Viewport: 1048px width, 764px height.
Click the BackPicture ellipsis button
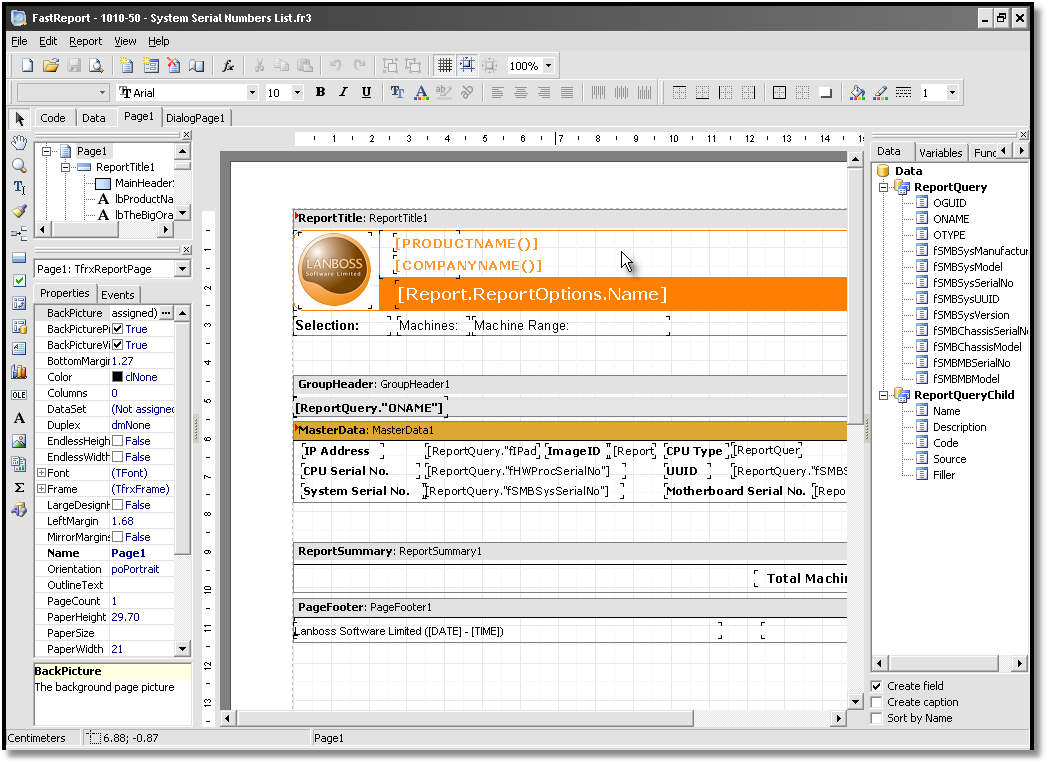166,313
